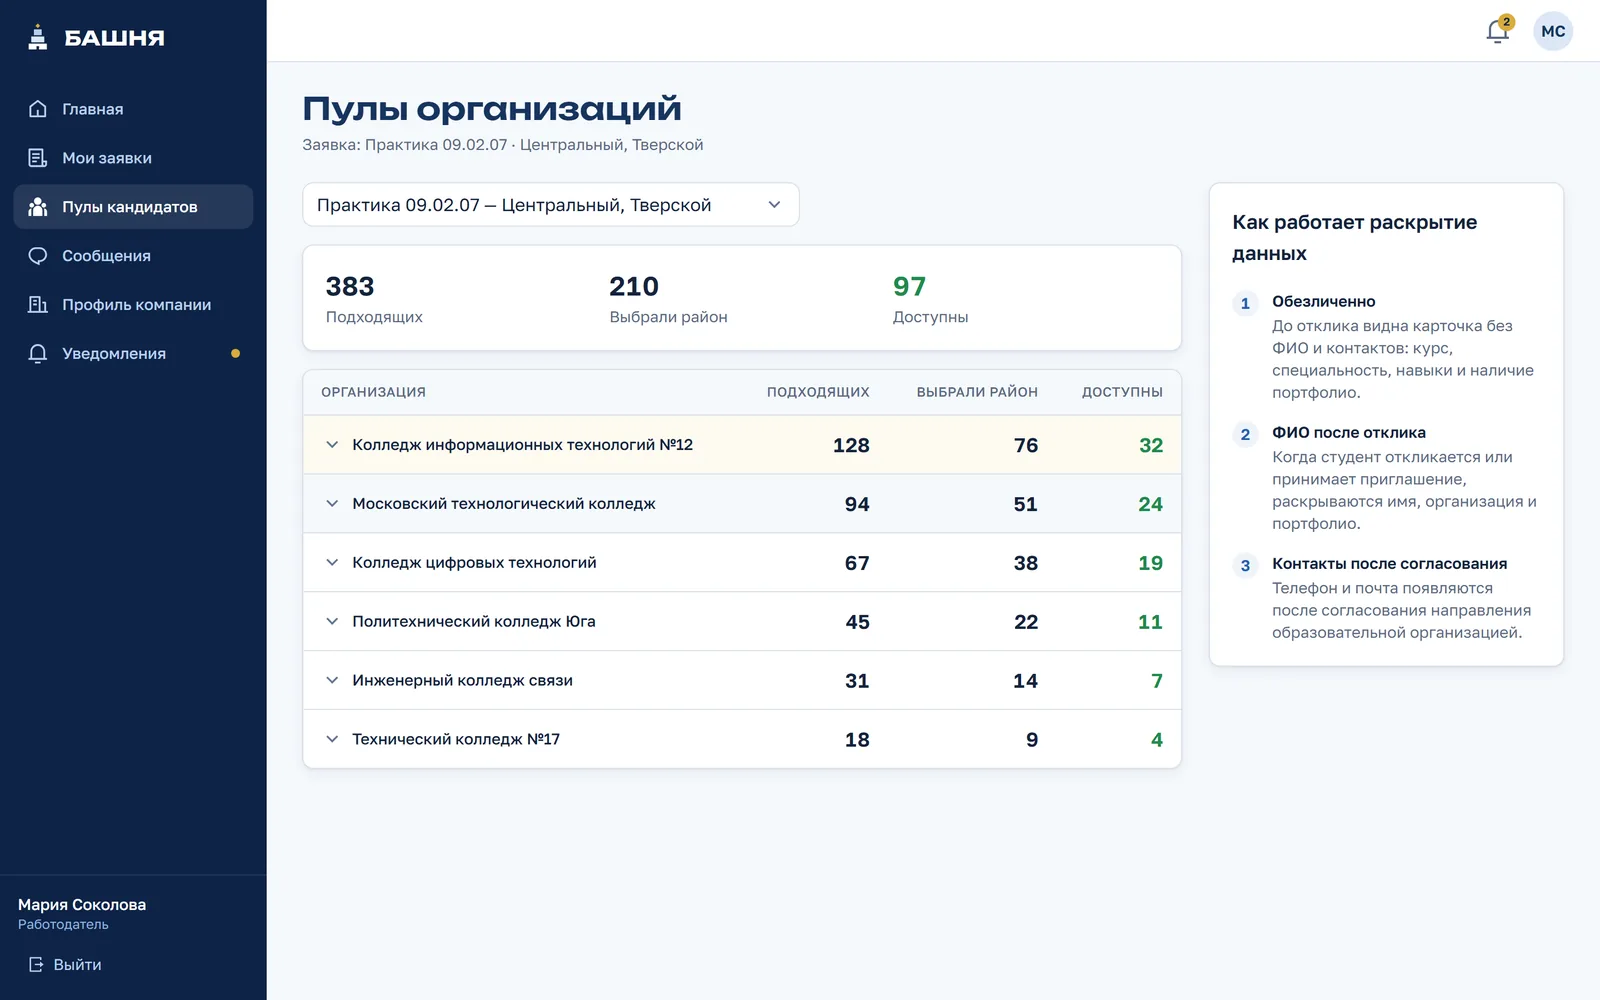This screenshot has width=1600, height=1000.
Task: Click Технический колледж №17 name
Action: tap(456, 740)
